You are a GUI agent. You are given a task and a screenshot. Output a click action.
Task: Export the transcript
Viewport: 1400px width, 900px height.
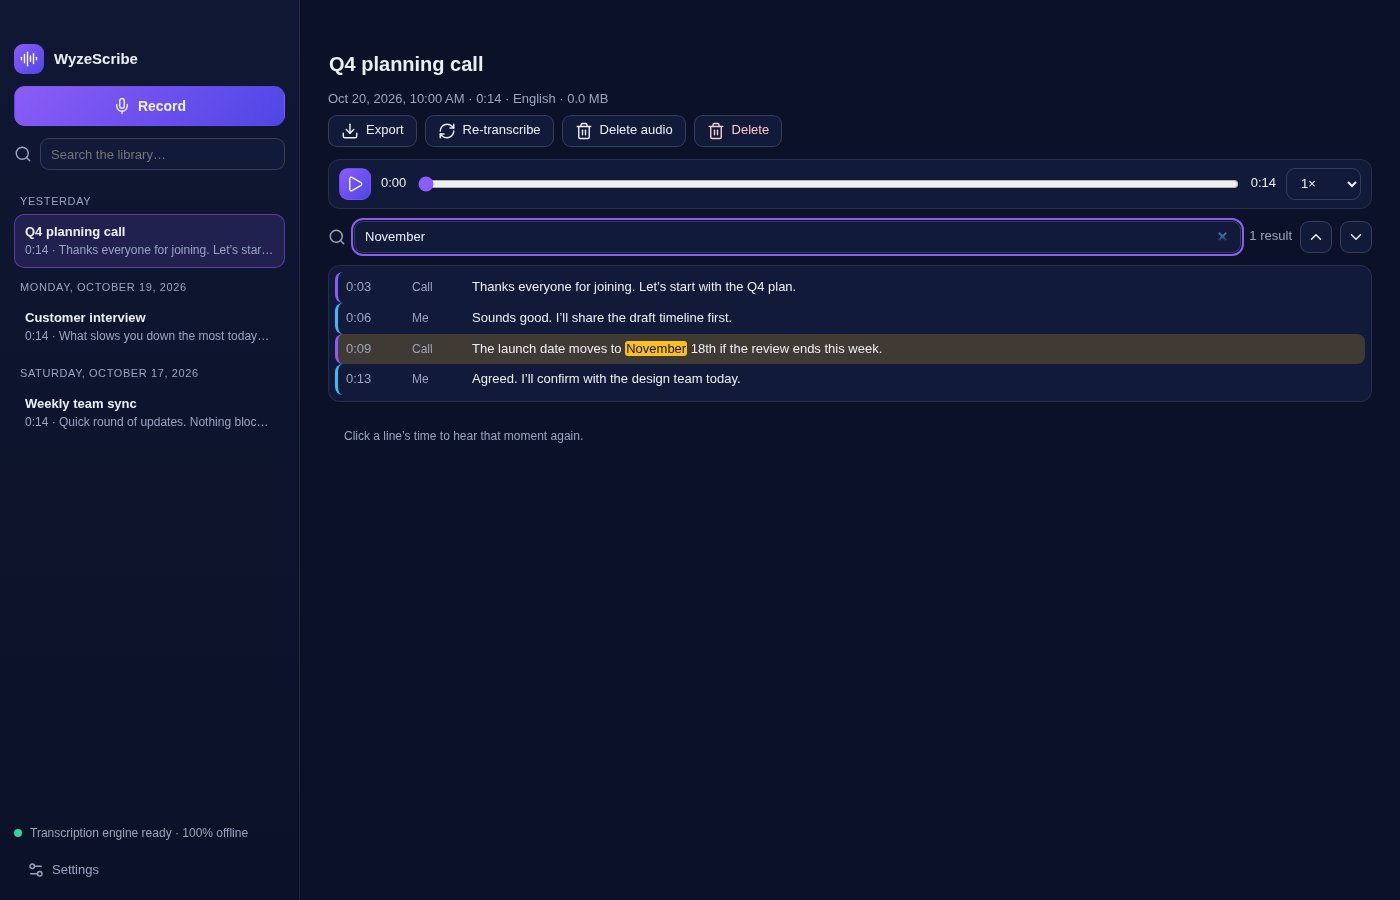372,131
